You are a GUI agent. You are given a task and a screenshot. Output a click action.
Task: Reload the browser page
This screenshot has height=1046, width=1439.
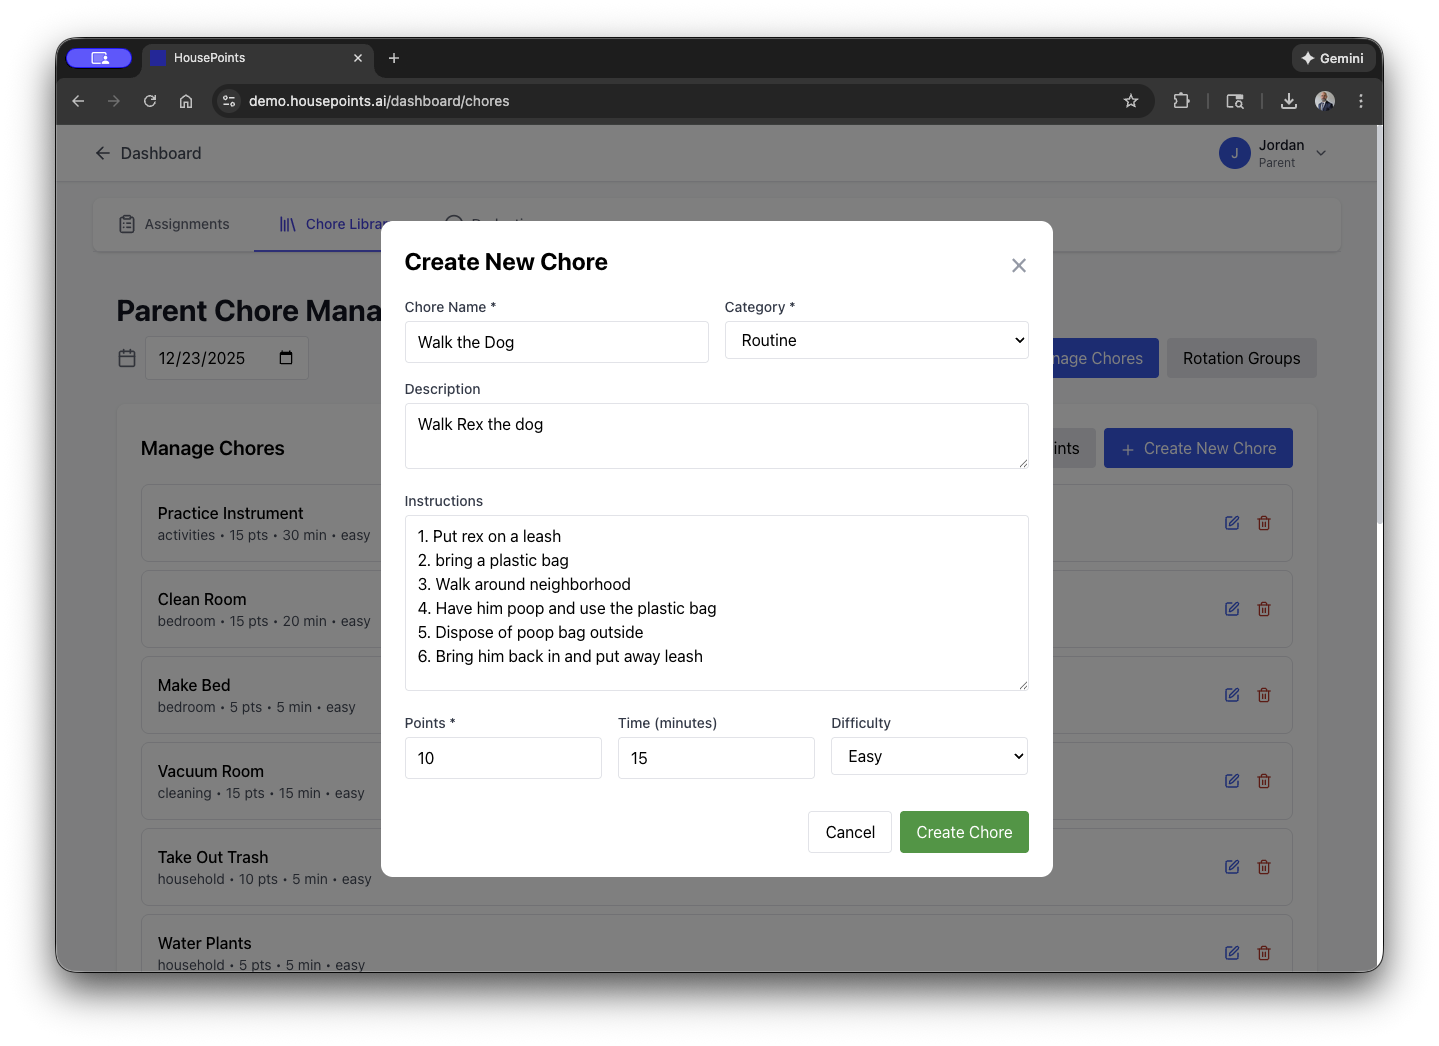(150, 101)
